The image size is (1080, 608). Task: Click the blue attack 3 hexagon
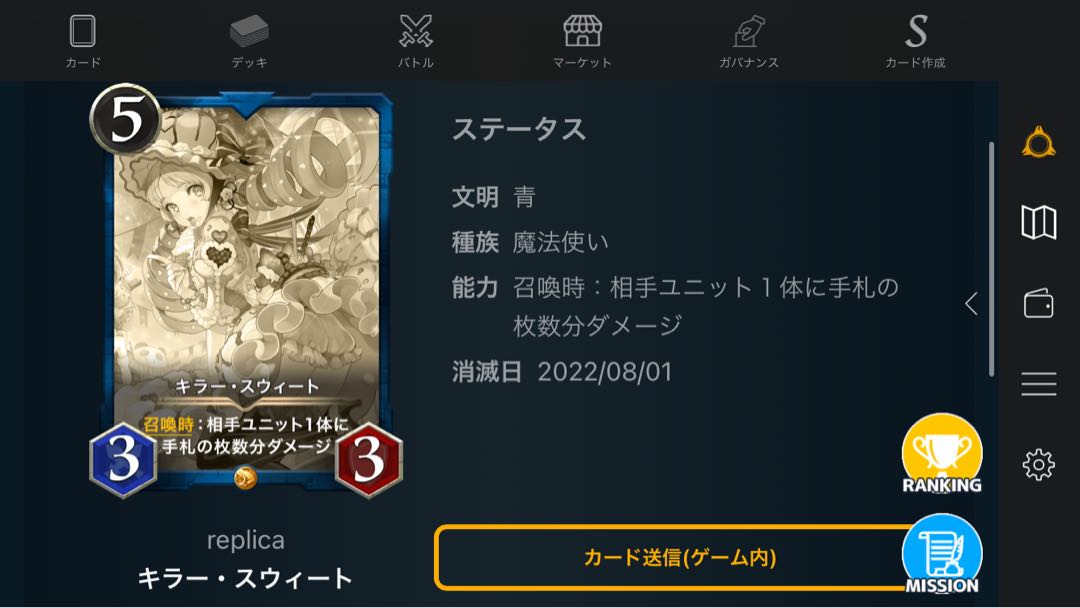click(123, 459)
